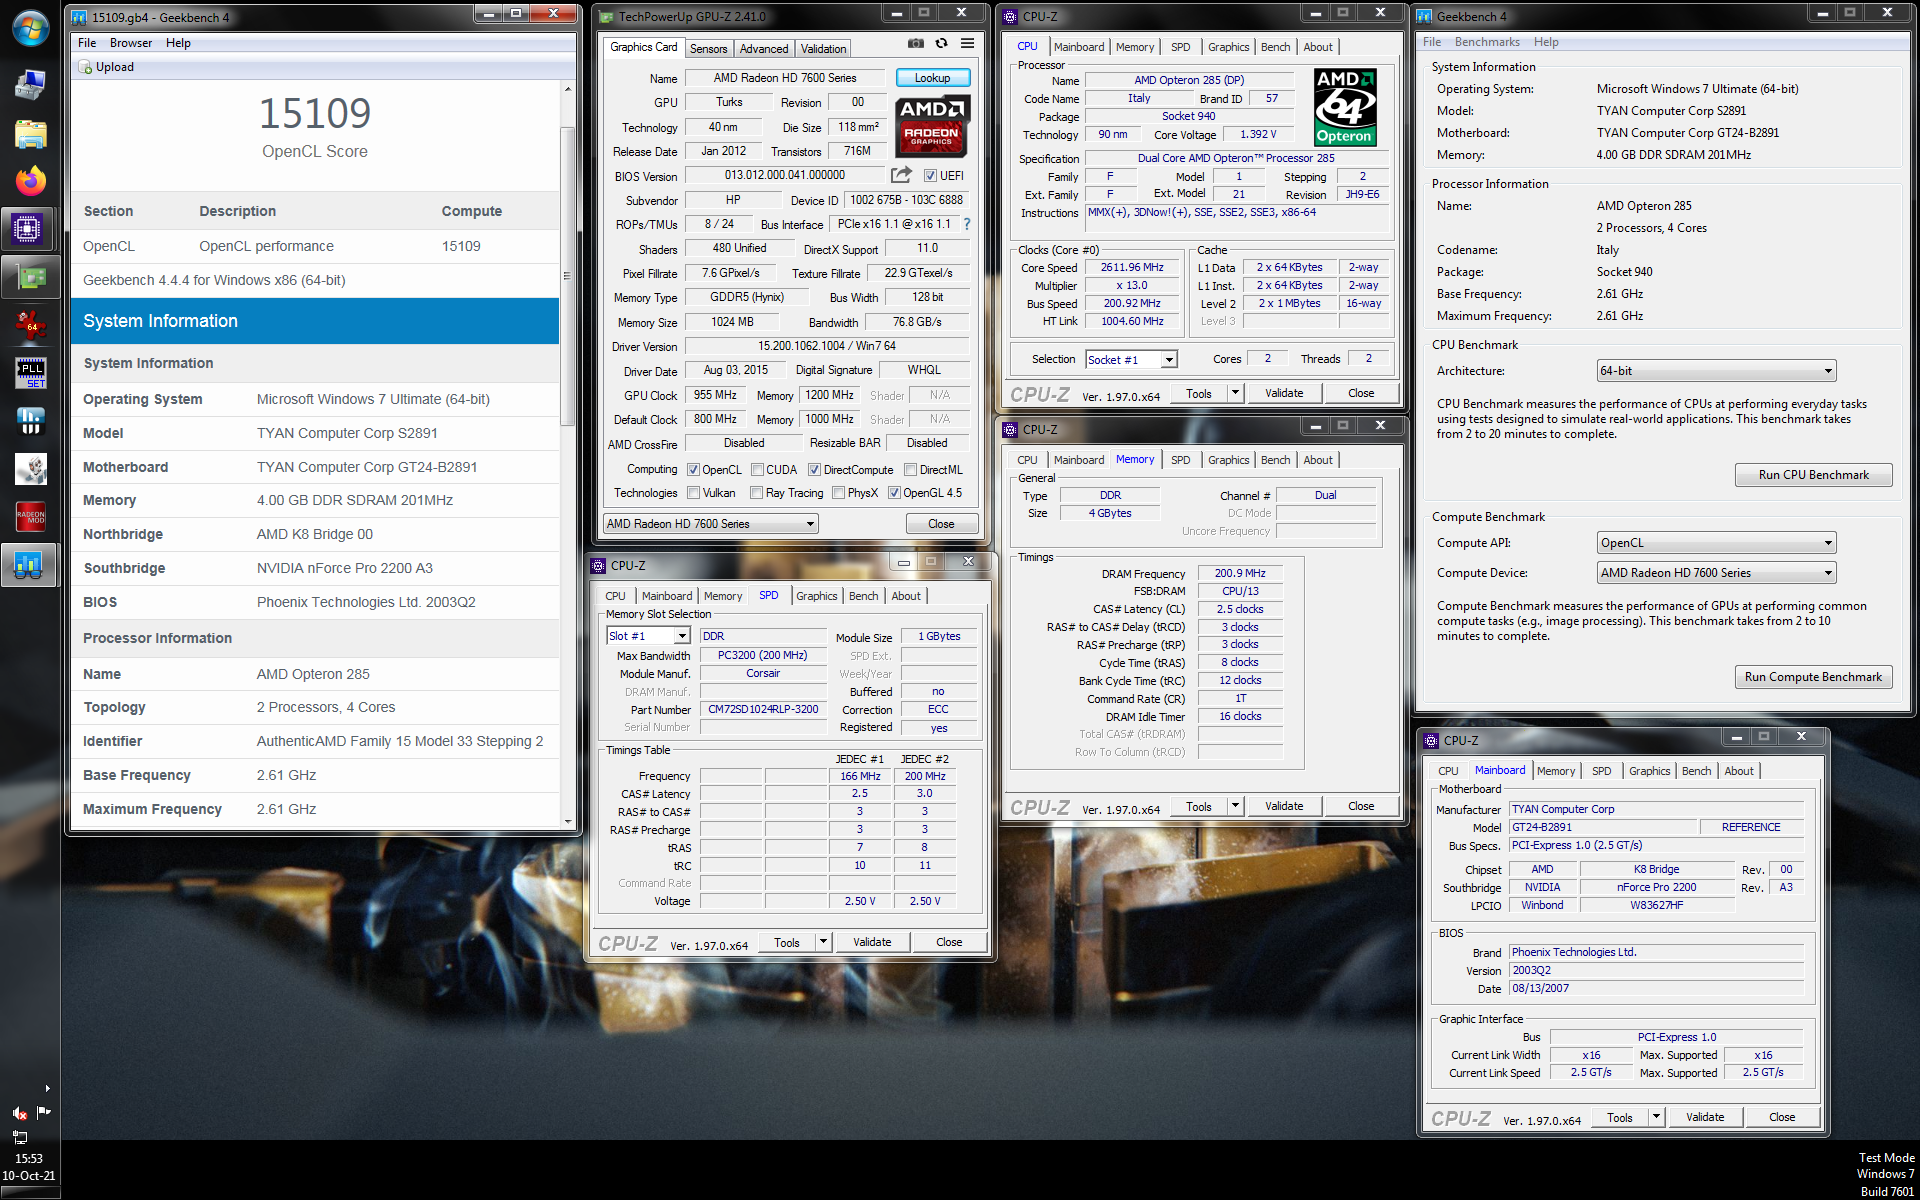The width and height of the screenshot is (1920, 1200).
Task: Toggle the OpenGL 4.5 checkbox
Action: tap(894, 493)
